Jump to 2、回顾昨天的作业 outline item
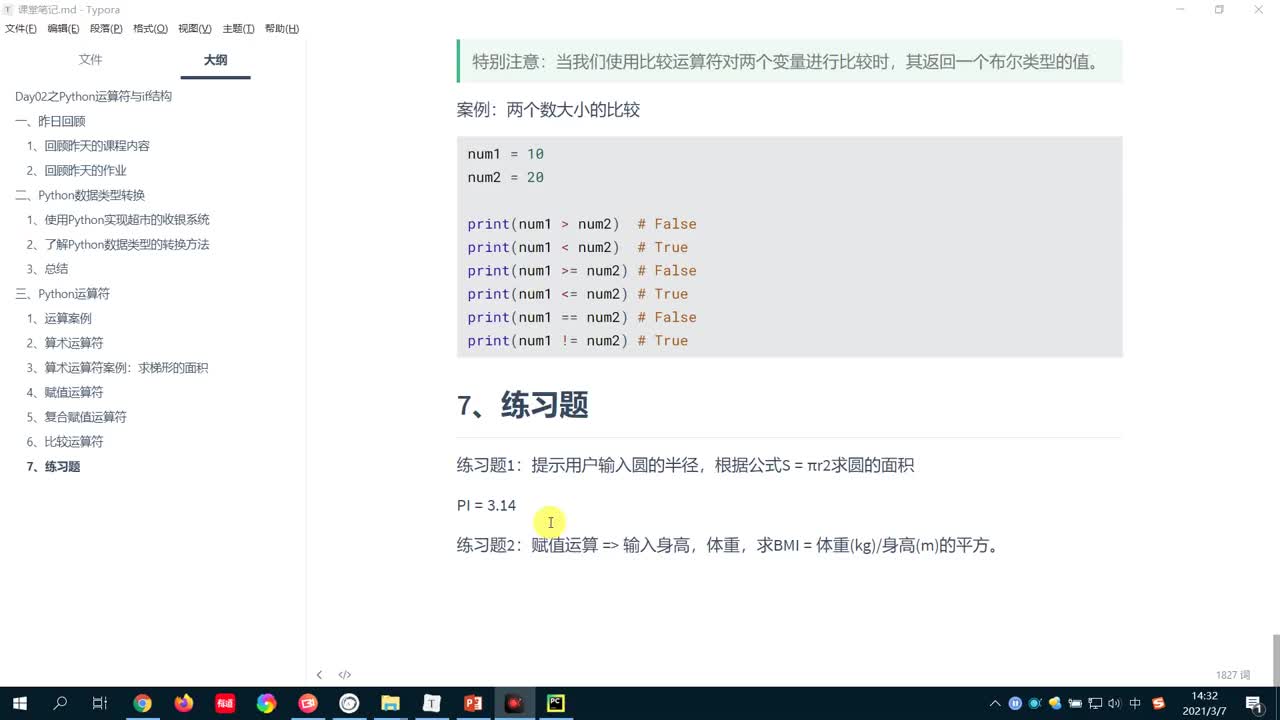1280x720 pixels. point(76,171)
